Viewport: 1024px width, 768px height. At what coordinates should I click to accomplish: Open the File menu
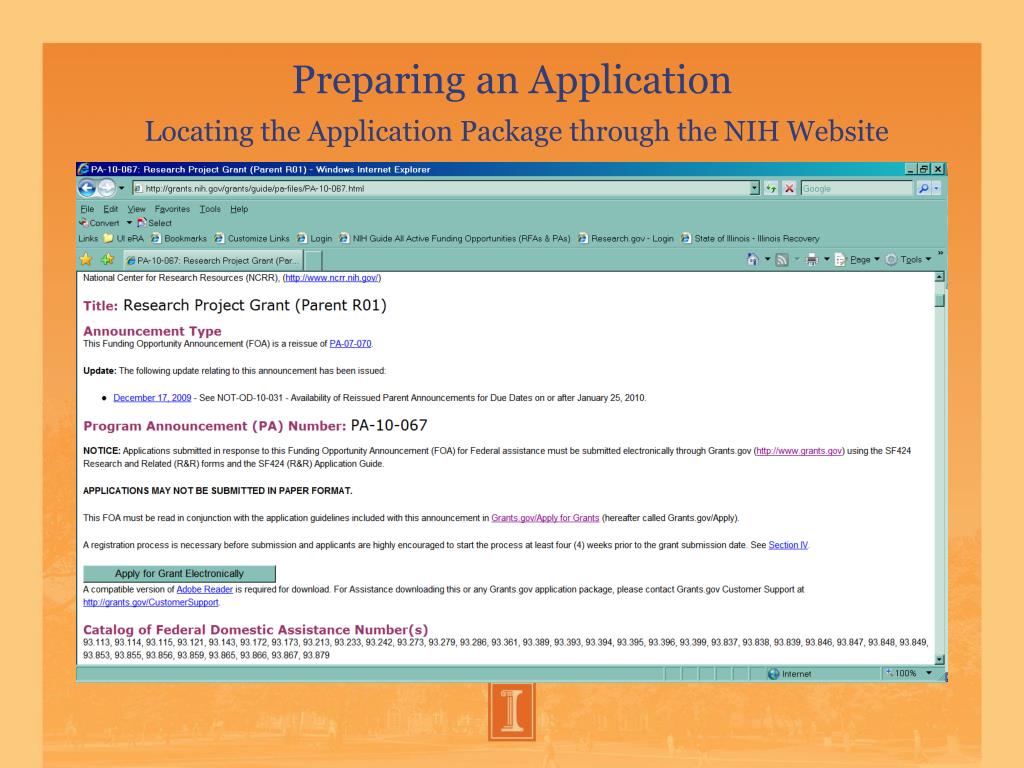(x=87, y=209)
